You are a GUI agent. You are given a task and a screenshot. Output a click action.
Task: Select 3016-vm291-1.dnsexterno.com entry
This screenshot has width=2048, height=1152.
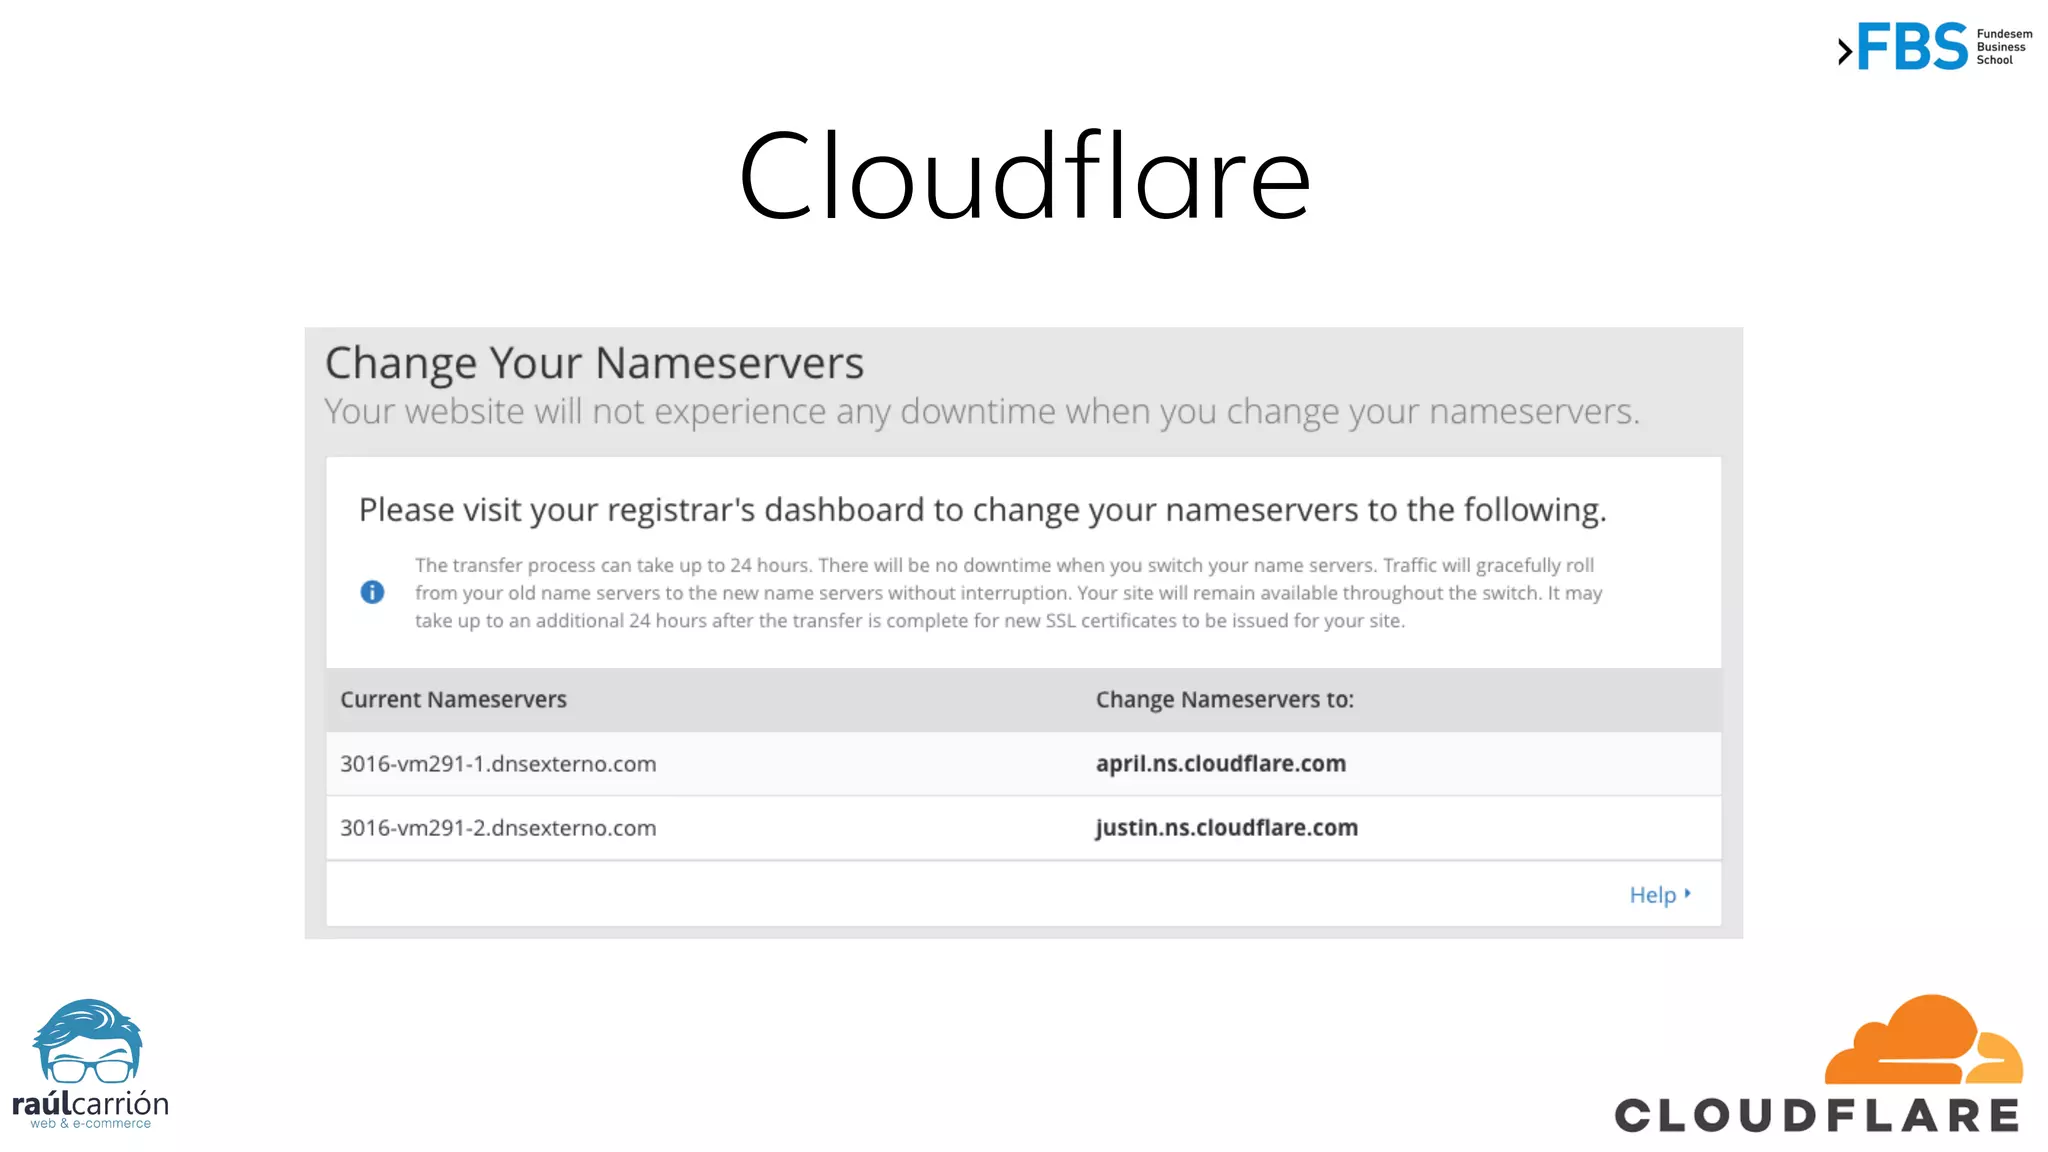click(x=498, y=764)
